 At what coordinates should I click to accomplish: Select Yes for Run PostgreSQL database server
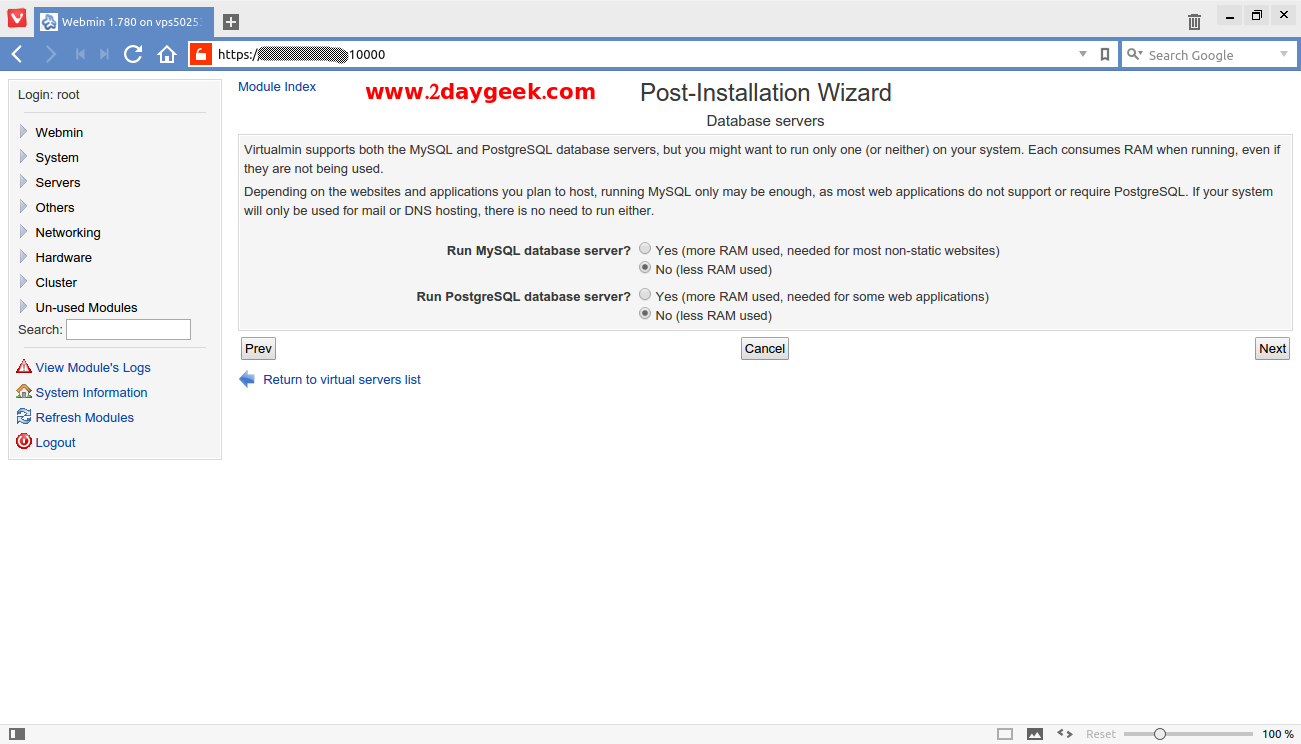click(x=645, y=295)
